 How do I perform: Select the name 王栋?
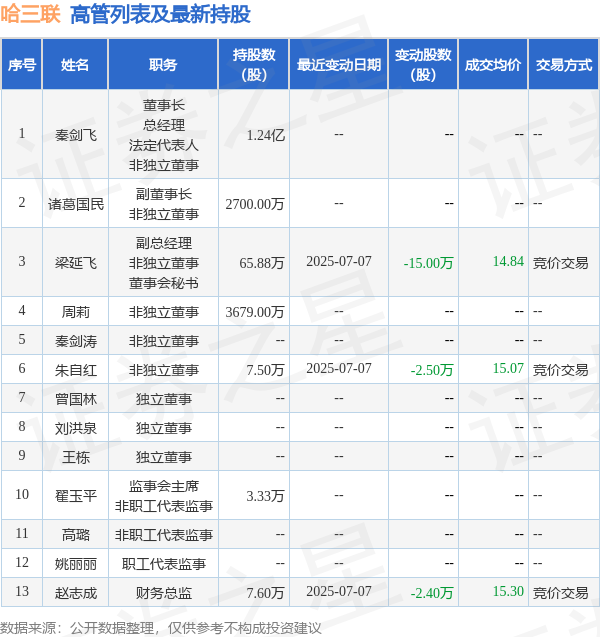click(x=76, y=457)
